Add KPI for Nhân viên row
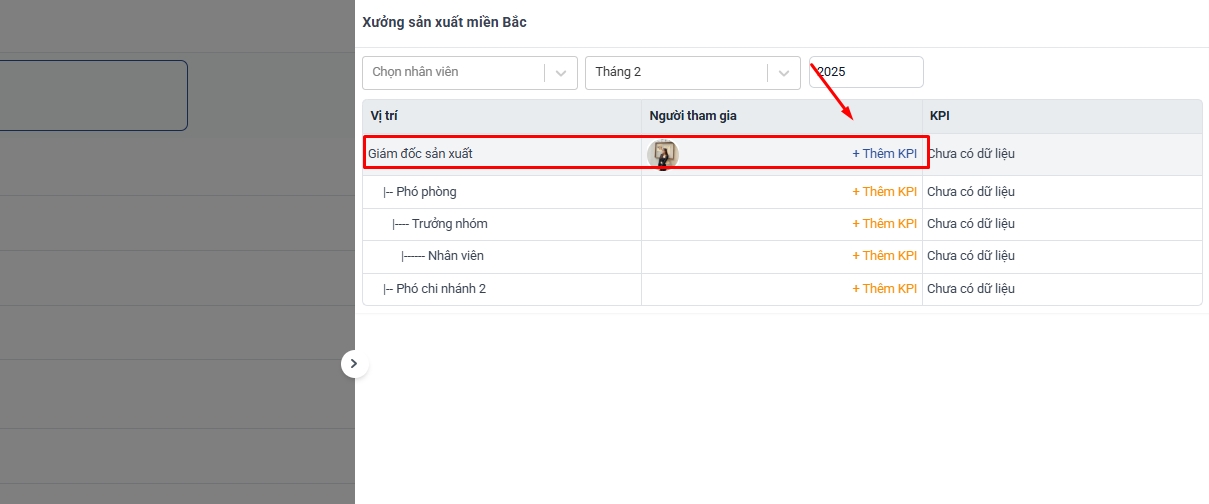The height and width of the screenshot is (504, 1209). 884,256
